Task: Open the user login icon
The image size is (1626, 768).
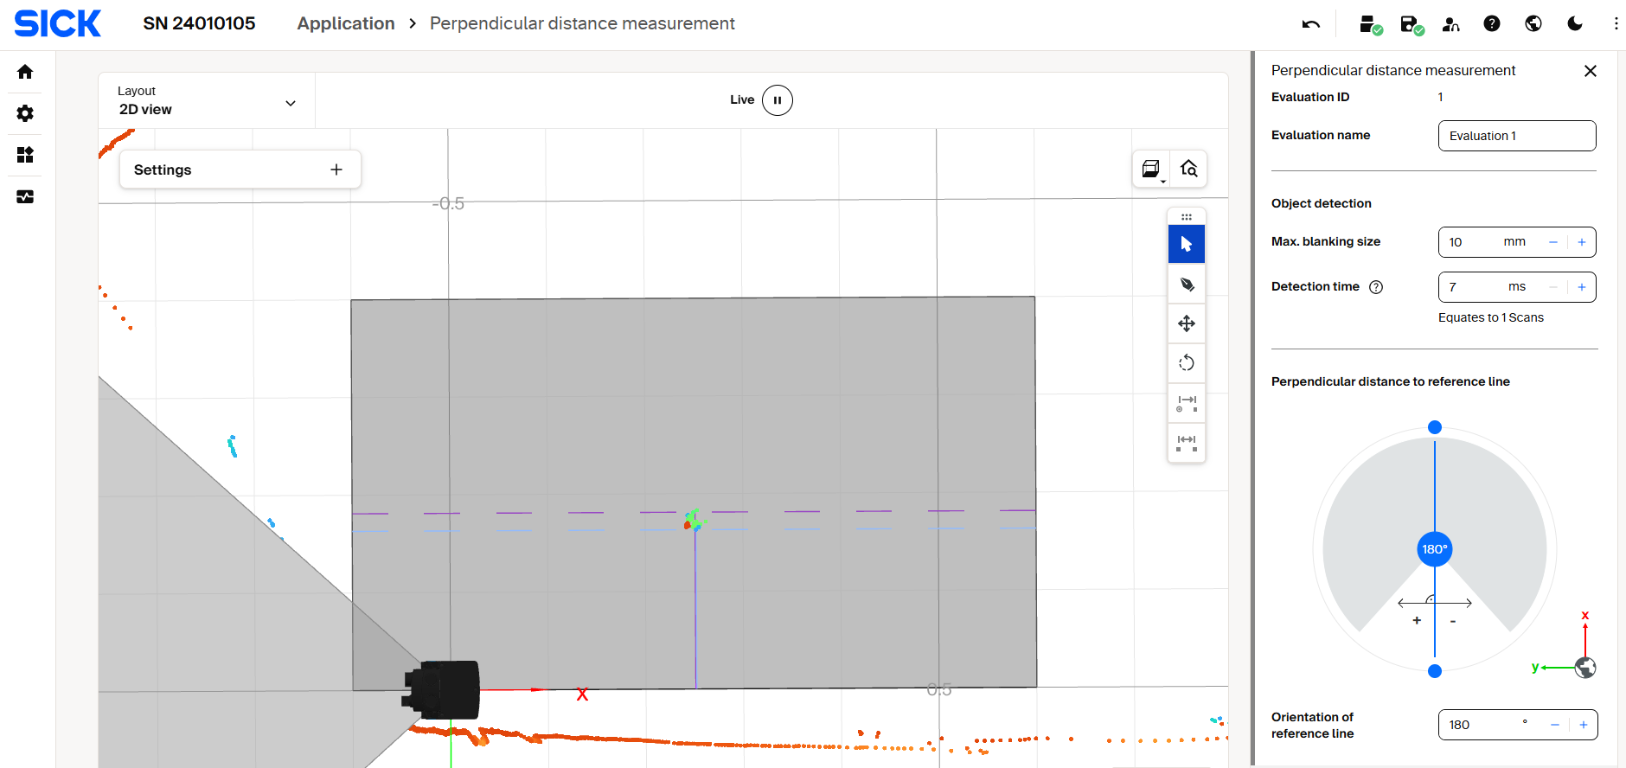Action: 1451,24
